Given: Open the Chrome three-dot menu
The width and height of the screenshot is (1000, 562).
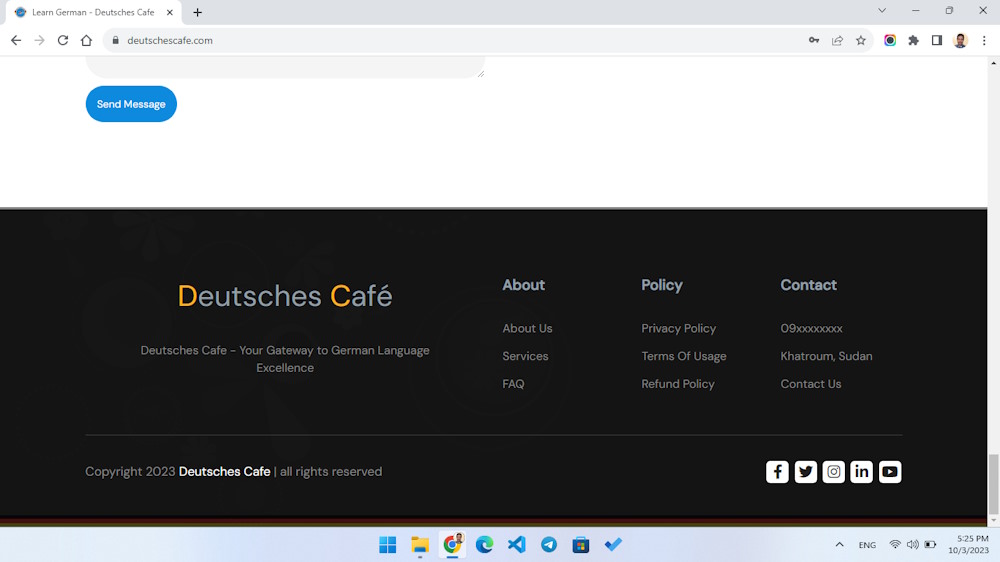Looking at the screenshot, I should 984,40.
